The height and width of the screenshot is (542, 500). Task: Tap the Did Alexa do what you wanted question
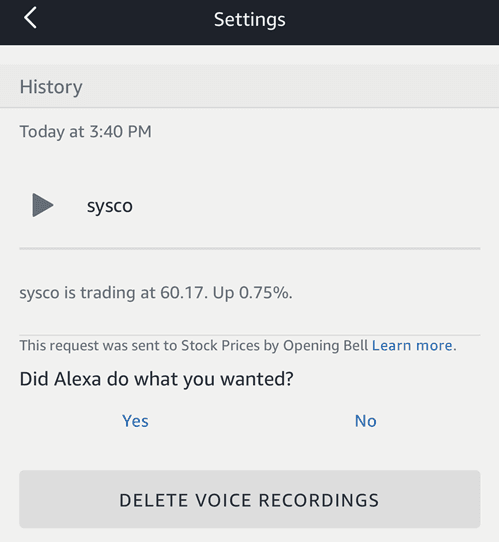156,379
